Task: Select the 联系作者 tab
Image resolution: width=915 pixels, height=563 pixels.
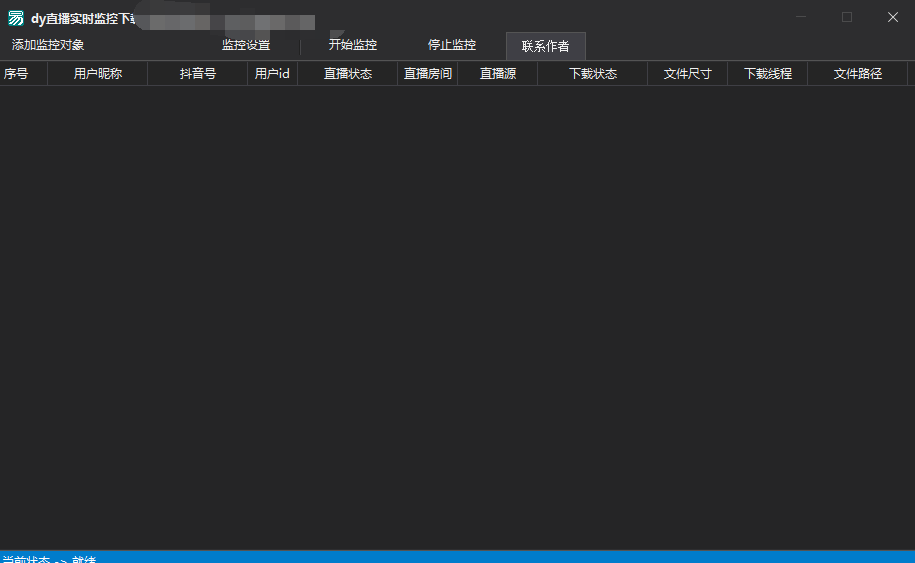Action: (x=545, y=46)
